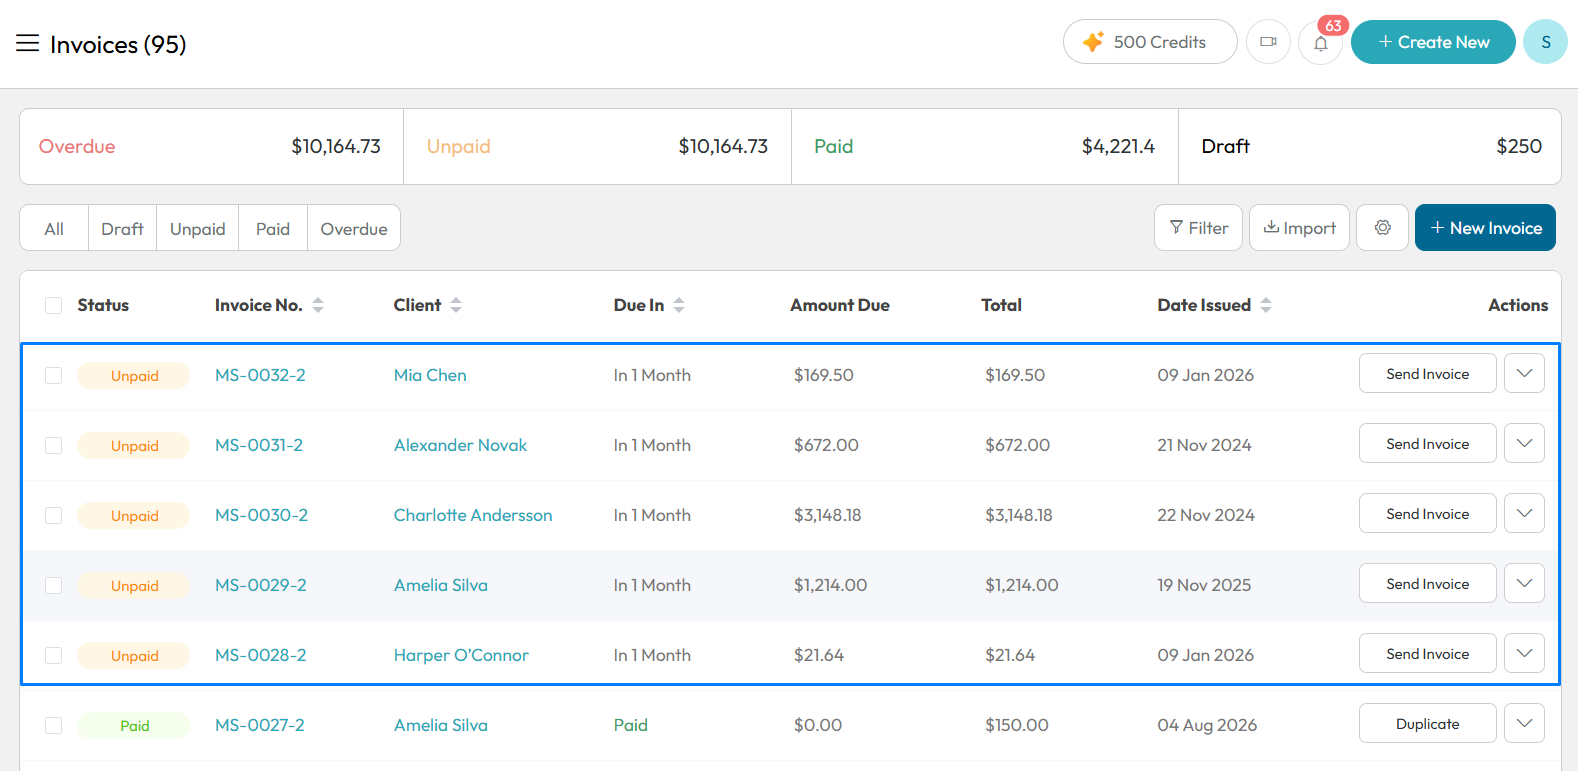This screenshot has width=1578, height=771.
Task: Click Unpaid status badge on MS-0032-2
Action: (x=134, y=376)
